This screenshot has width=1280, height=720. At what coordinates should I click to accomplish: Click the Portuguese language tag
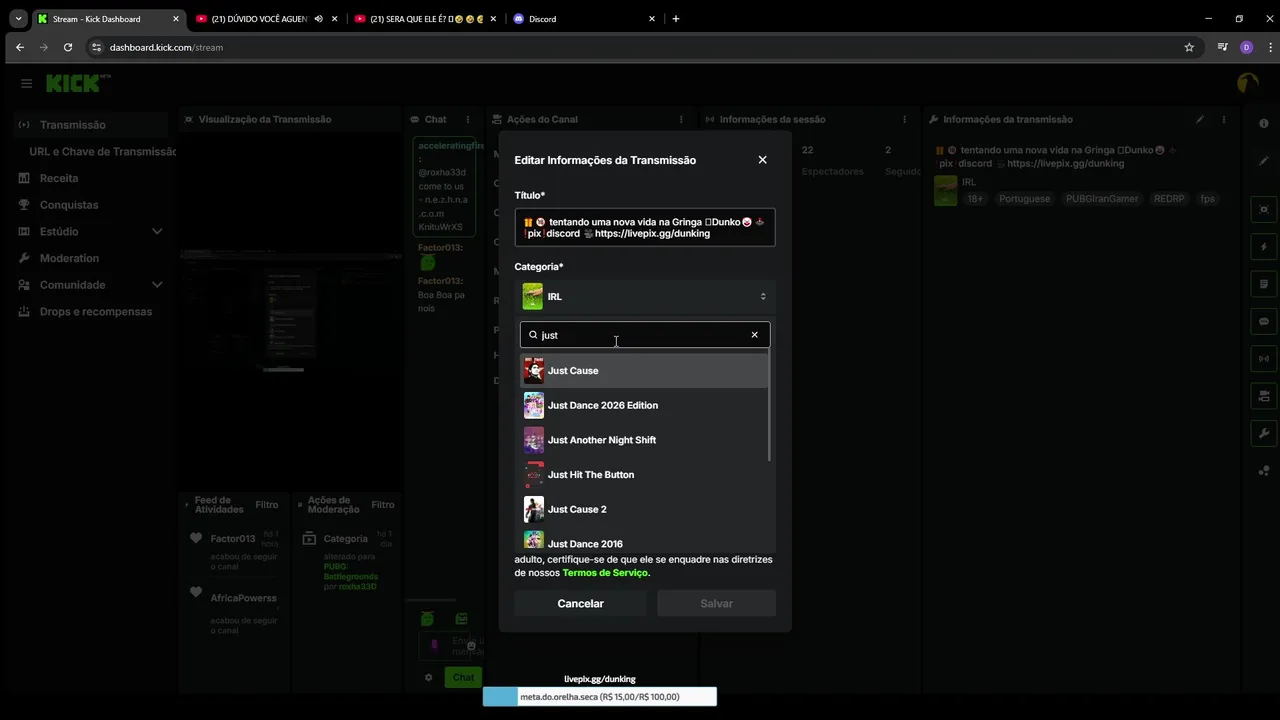[x=1024, y=199]
